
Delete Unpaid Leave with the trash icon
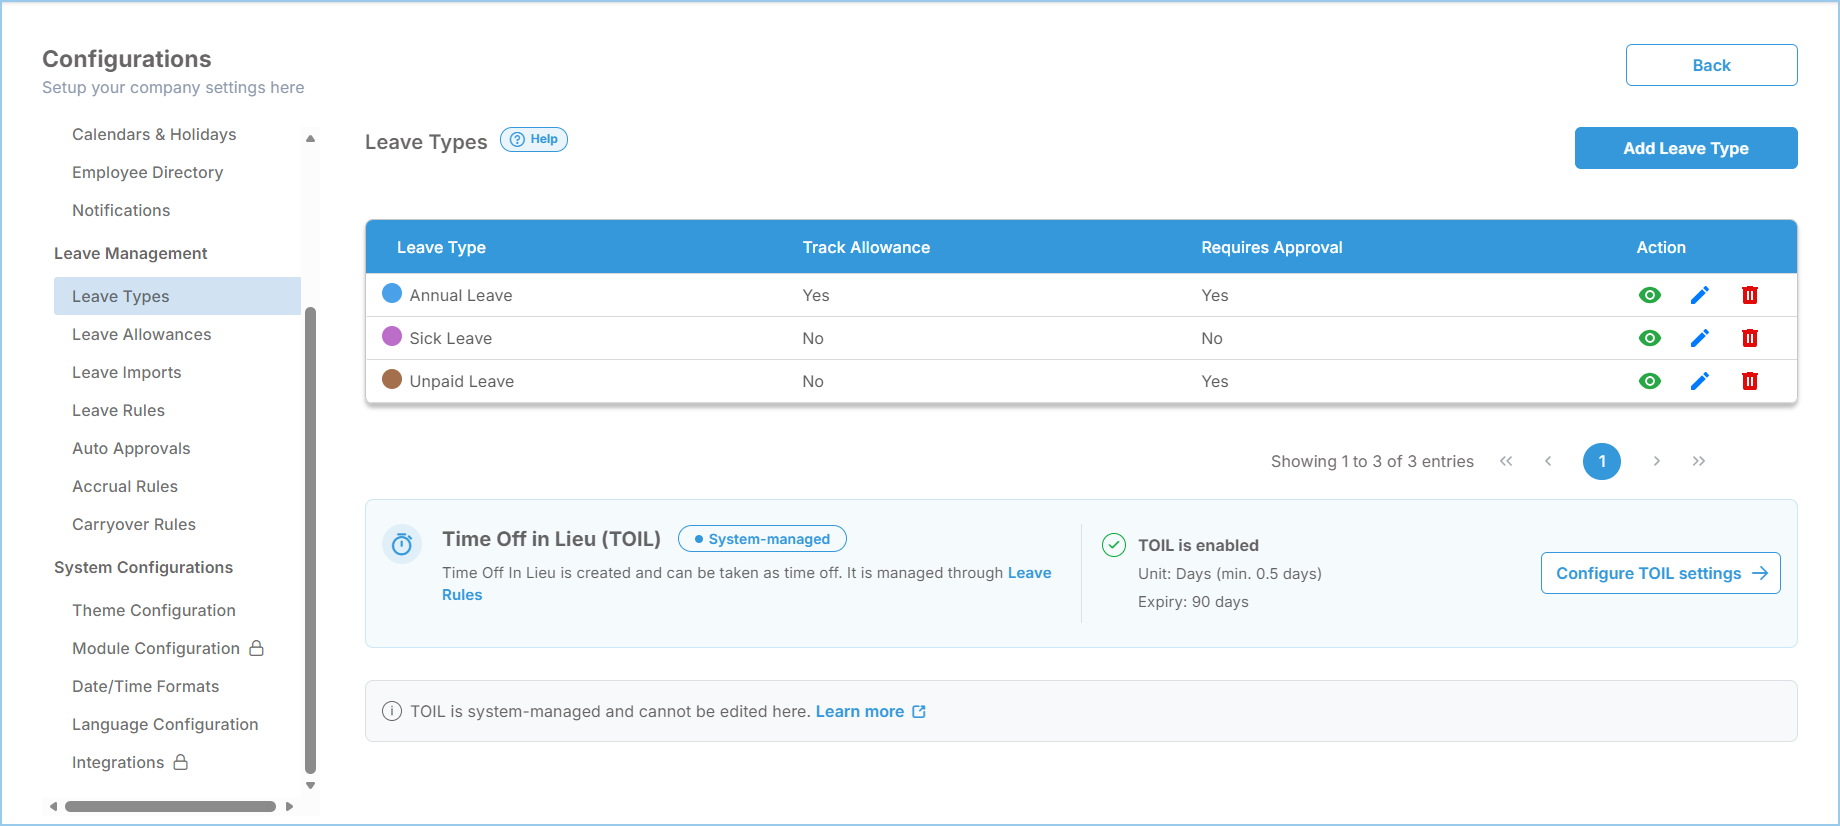pyautogui.click(x=1750, y=381)
